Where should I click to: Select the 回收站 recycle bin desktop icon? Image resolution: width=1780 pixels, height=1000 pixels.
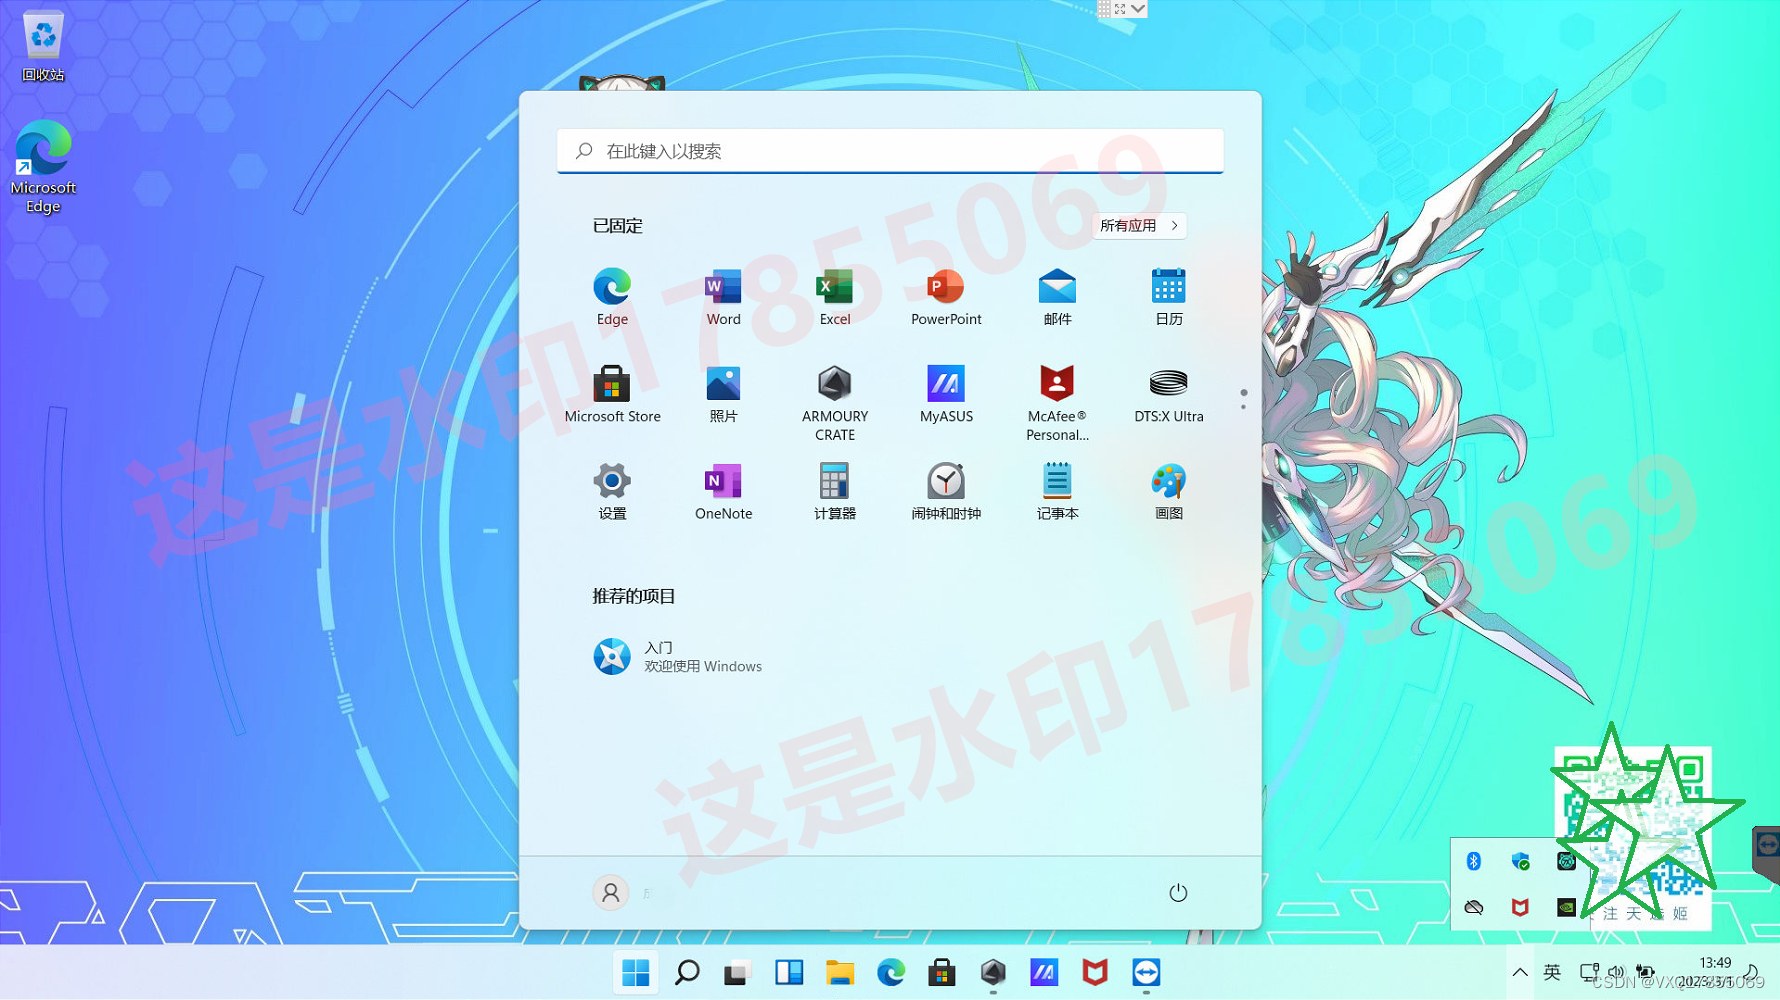click(43, 46)
